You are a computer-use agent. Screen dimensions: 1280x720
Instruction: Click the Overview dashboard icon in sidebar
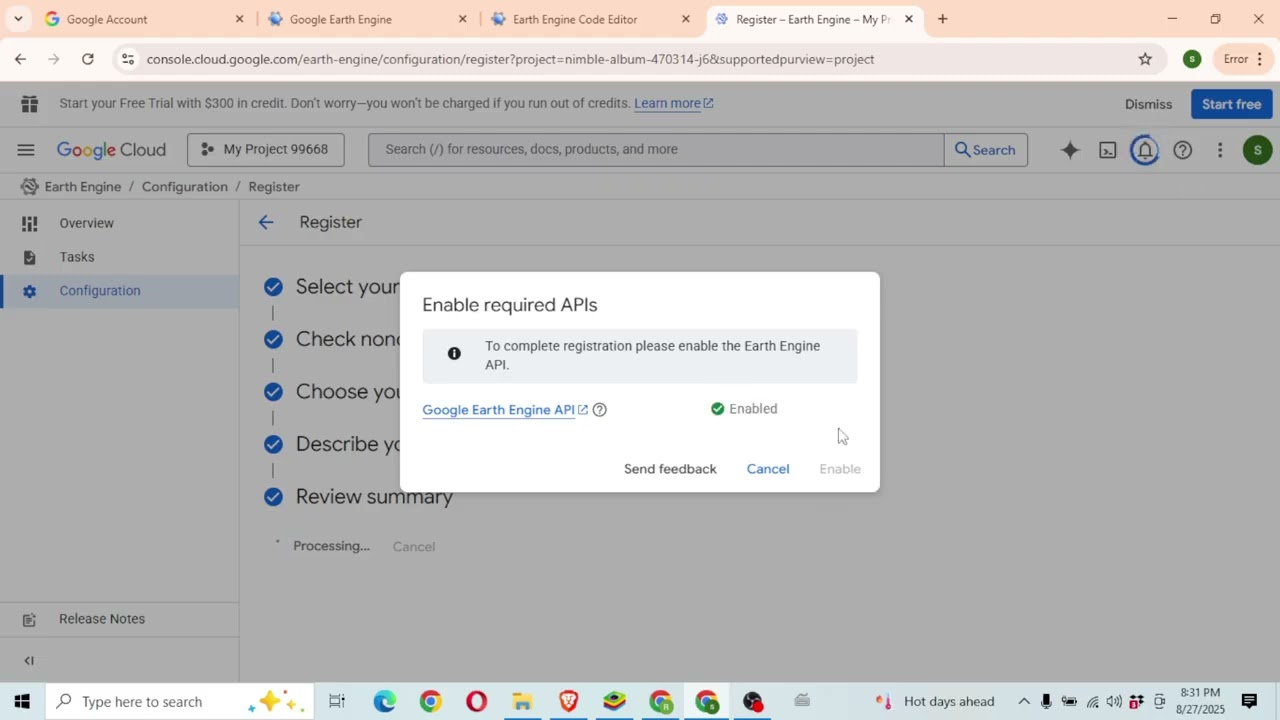(x=30, y=224)
